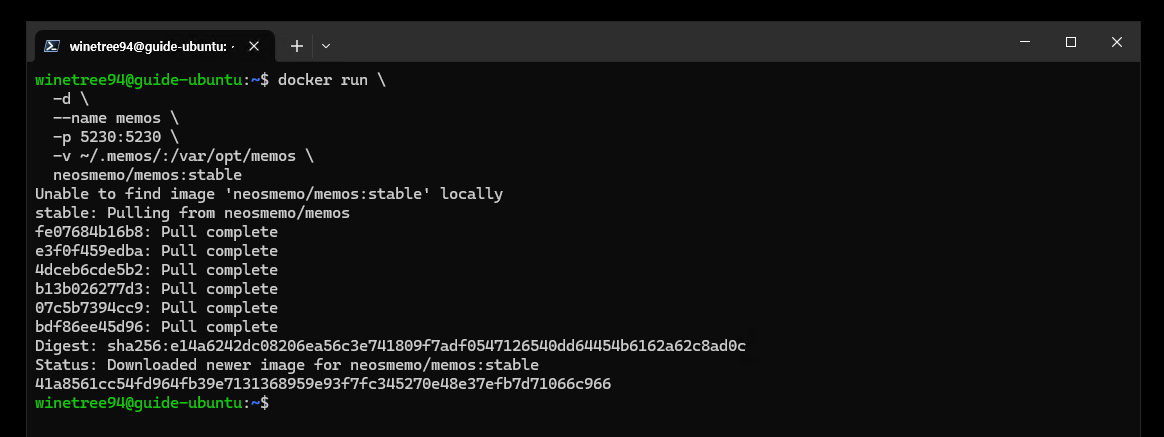Click the 'bdf86ee45d96: Pull complete' line
Image resolution: width=1164 pixels, height=437 pixels.
(x=156, y=327)
